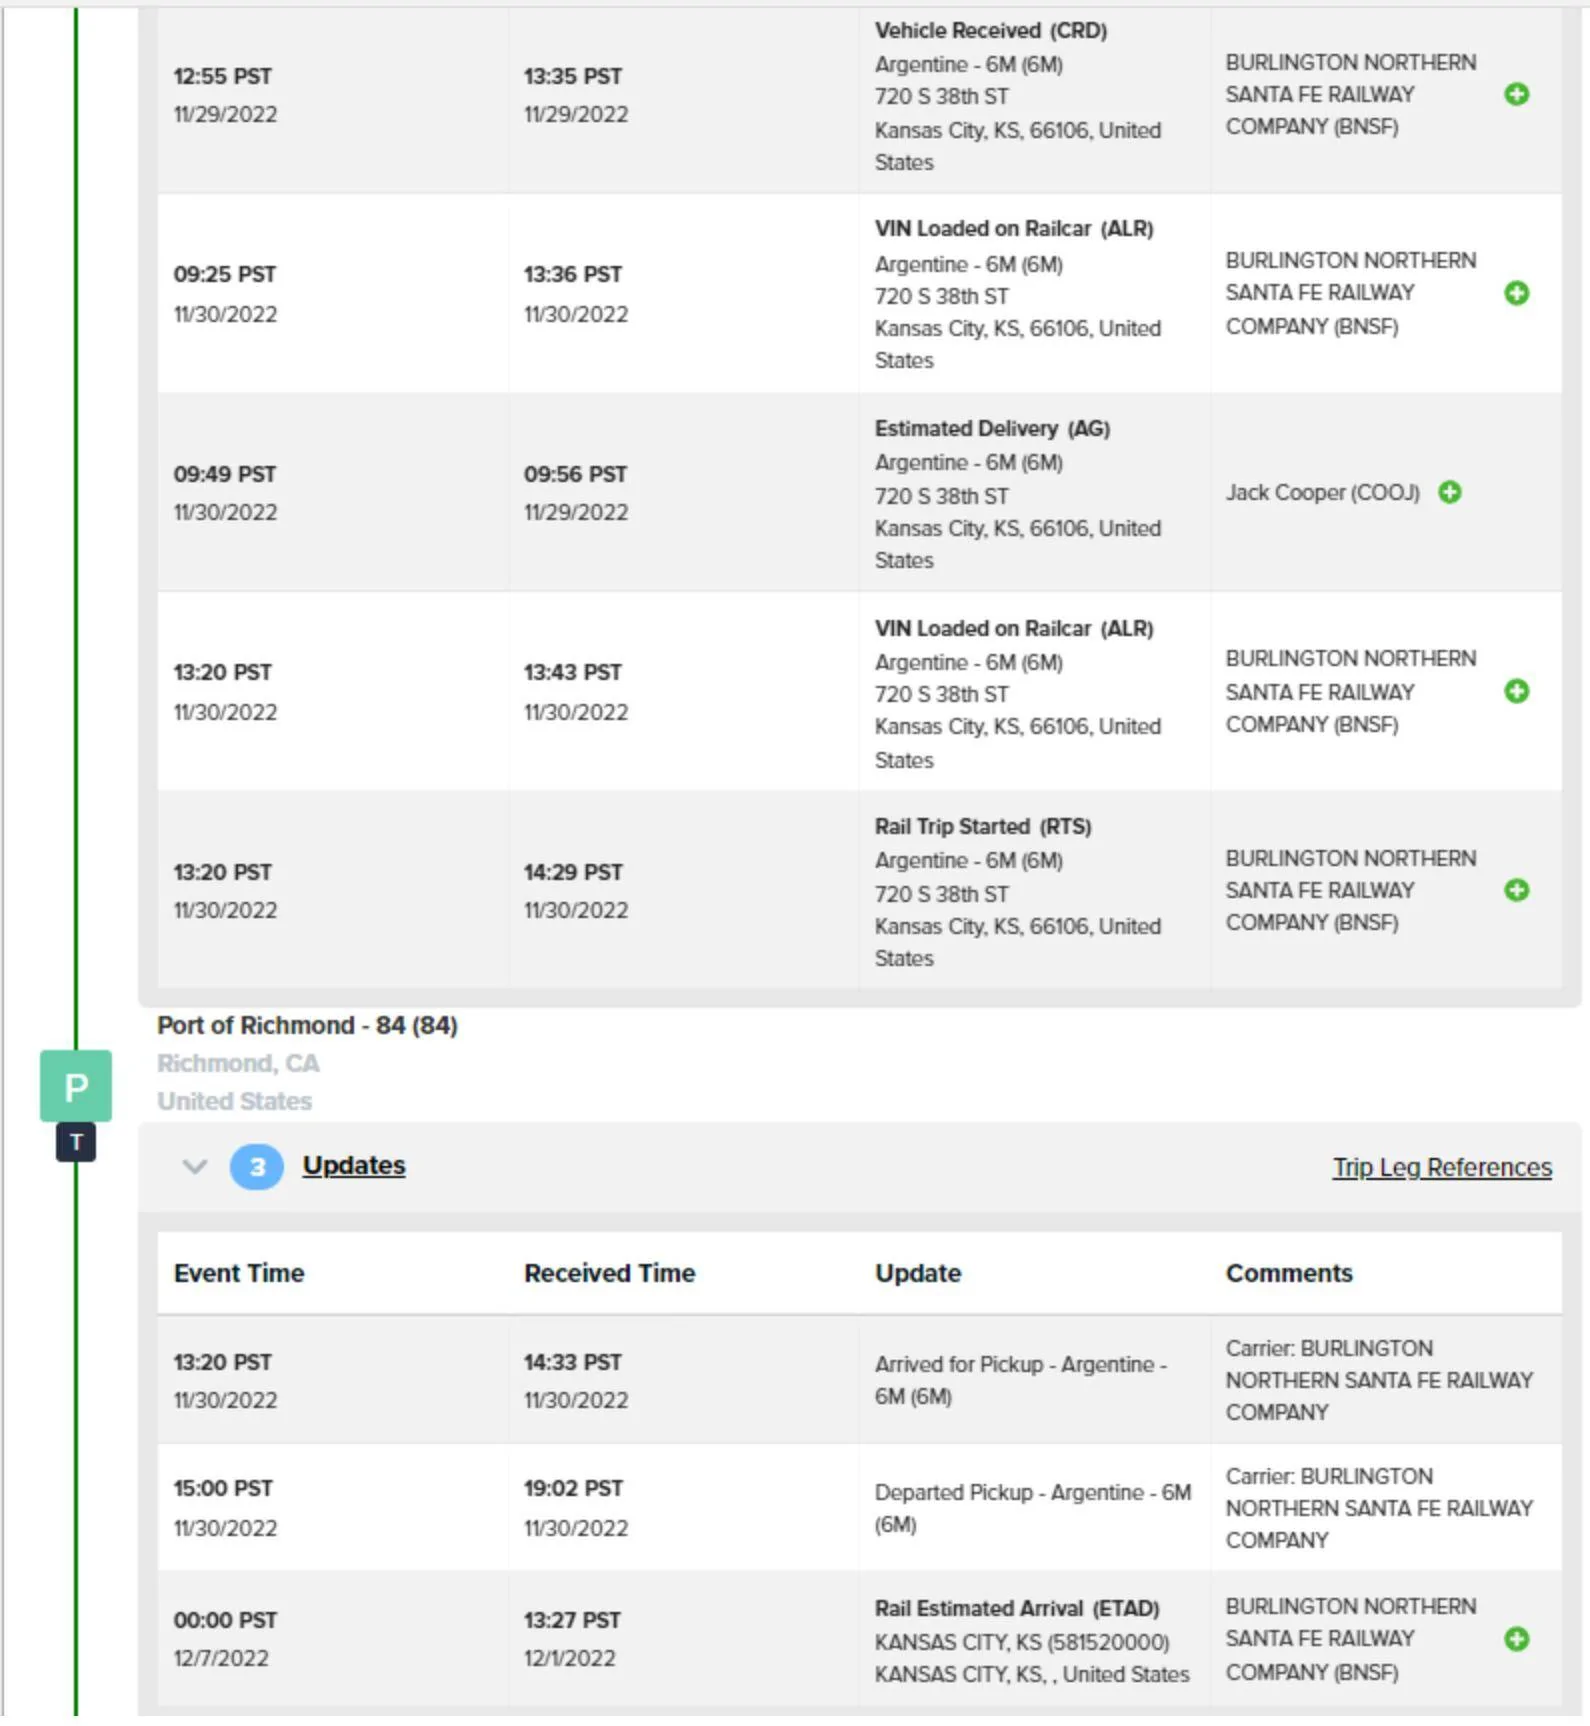The image size is (1590, 1726).
Task: Open the Updates link
Action: [354, 1166]
